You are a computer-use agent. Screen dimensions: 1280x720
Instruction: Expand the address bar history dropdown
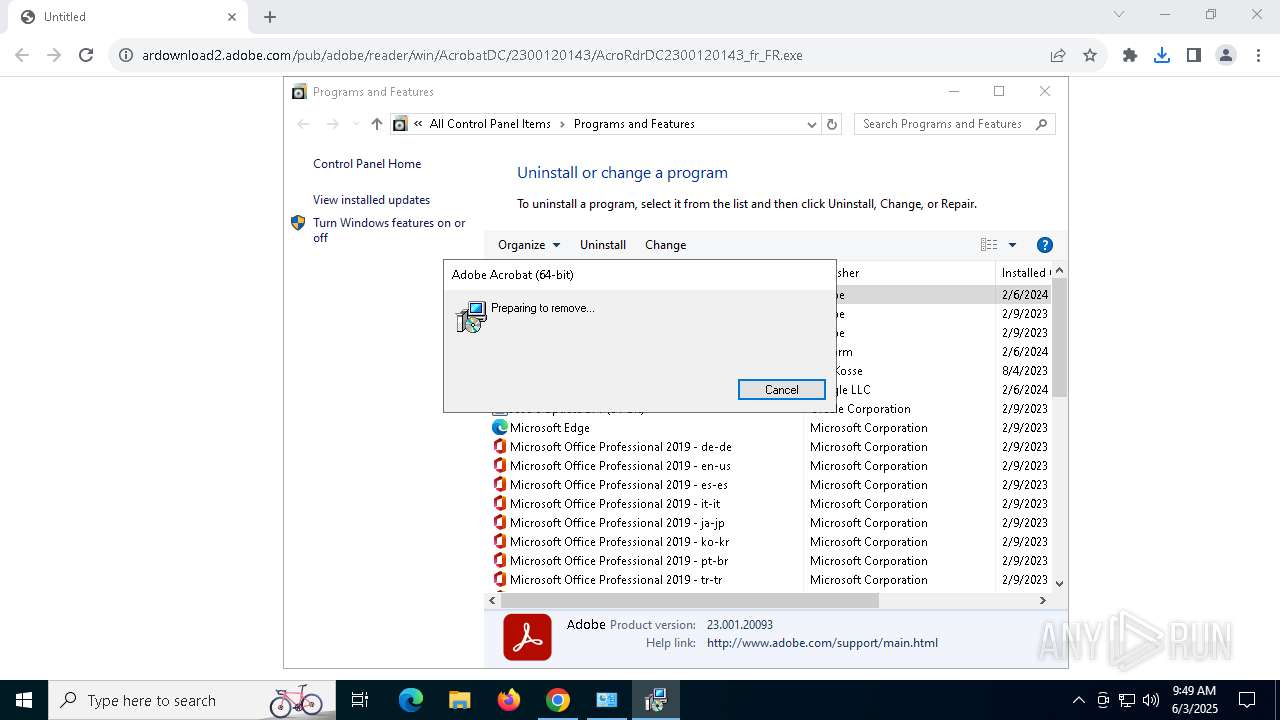[811, 124]
